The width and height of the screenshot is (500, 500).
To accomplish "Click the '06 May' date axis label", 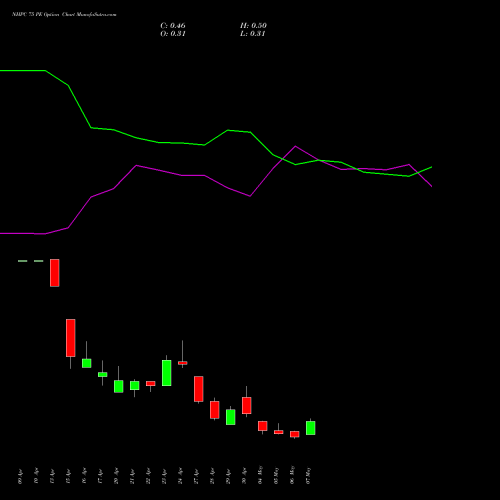I will tap(292, 476).
